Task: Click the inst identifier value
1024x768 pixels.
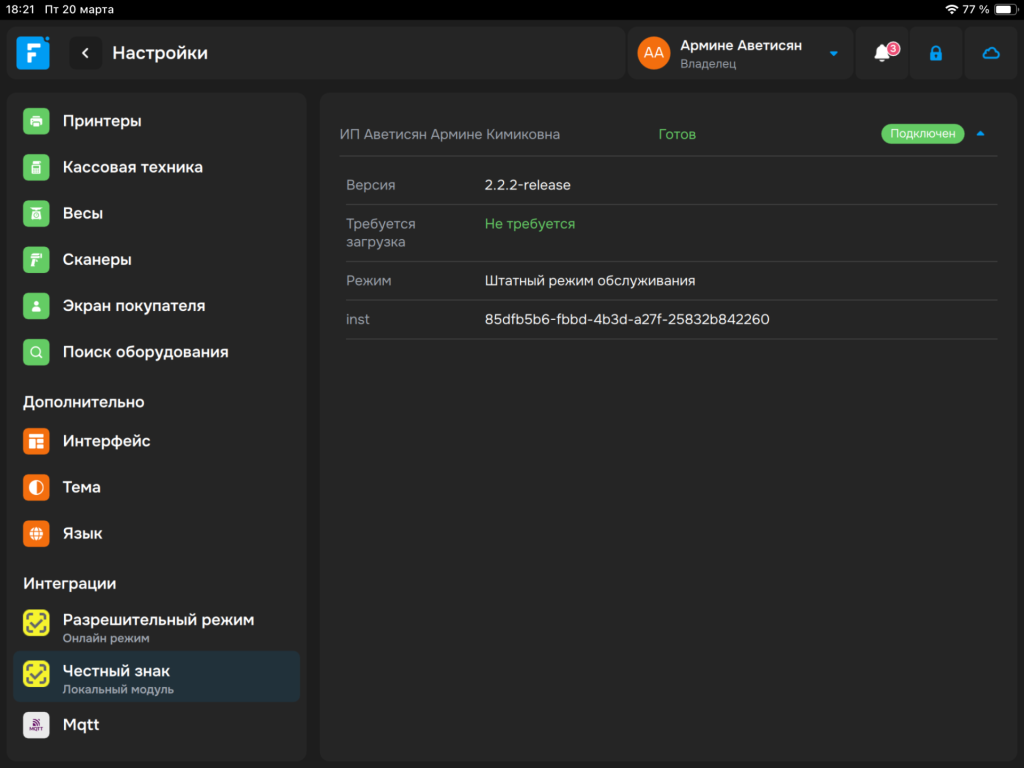Action: [x=627, y=319]
